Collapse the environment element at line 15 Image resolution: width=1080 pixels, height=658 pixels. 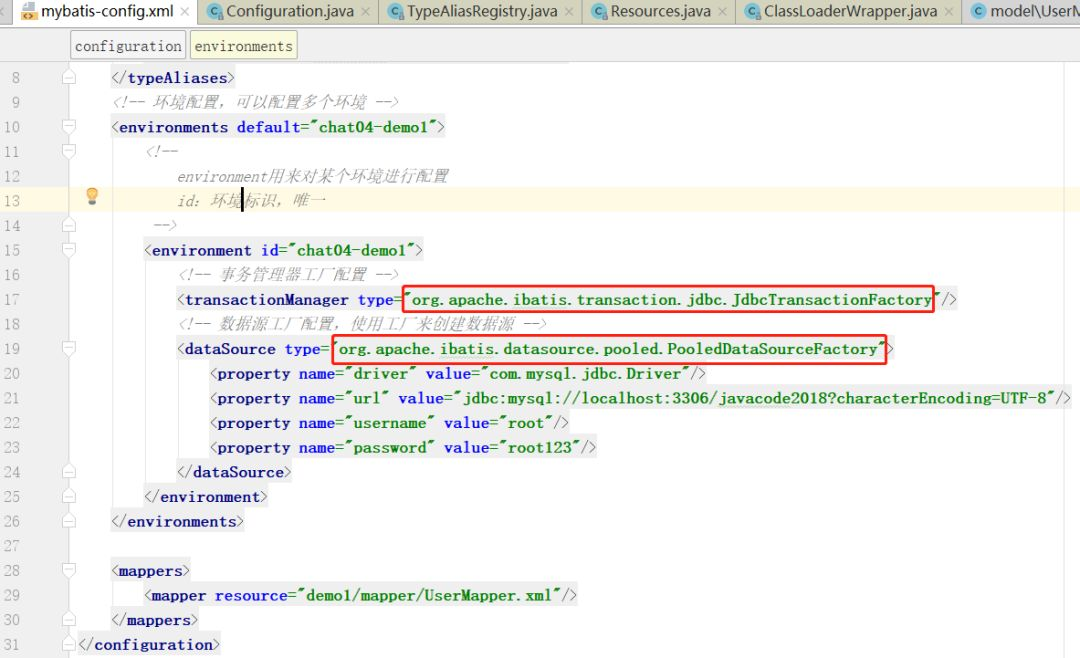[69, 250]
